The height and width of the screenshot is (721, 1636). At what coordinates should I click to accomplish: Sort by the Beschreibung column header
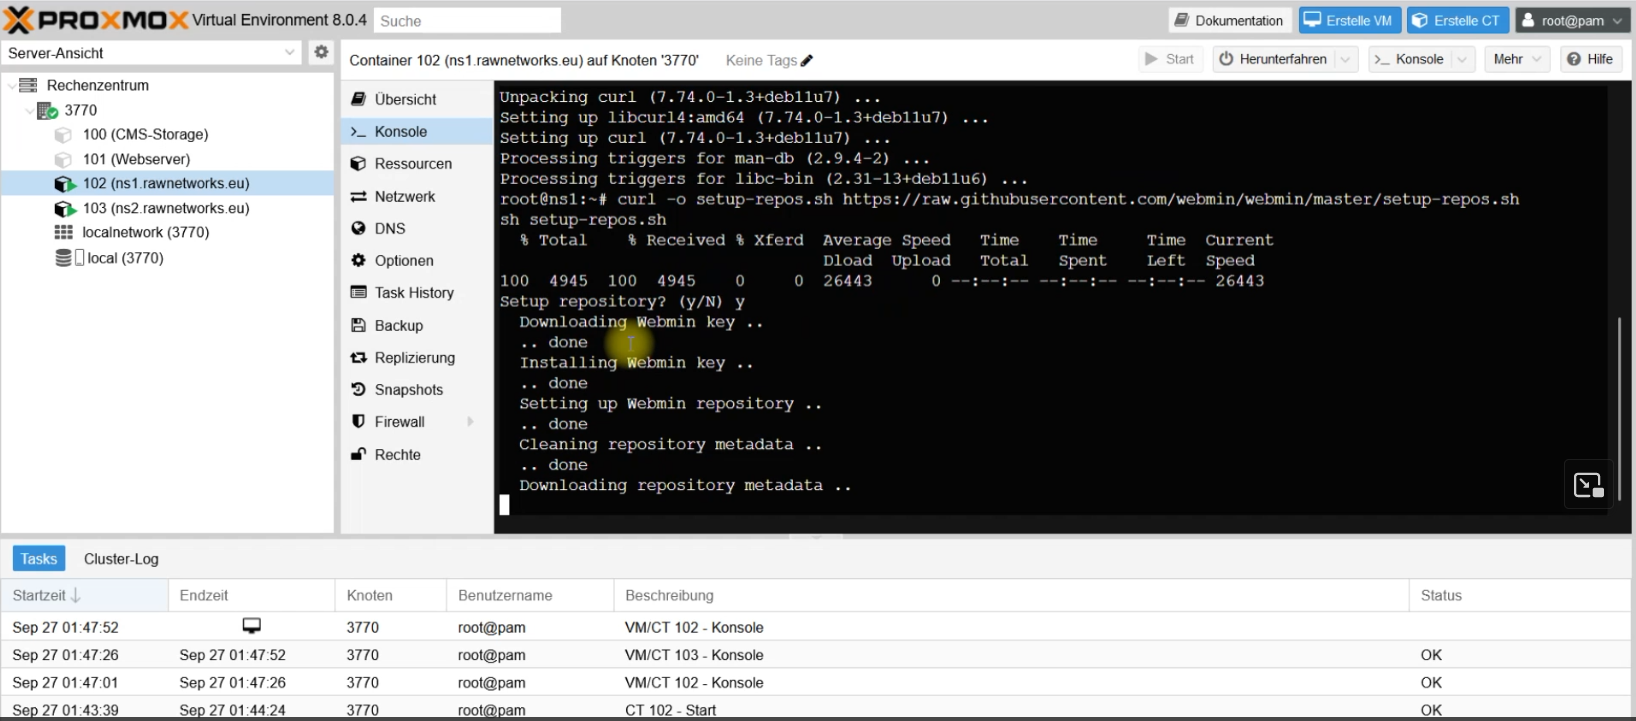[x=1011, y=595]
